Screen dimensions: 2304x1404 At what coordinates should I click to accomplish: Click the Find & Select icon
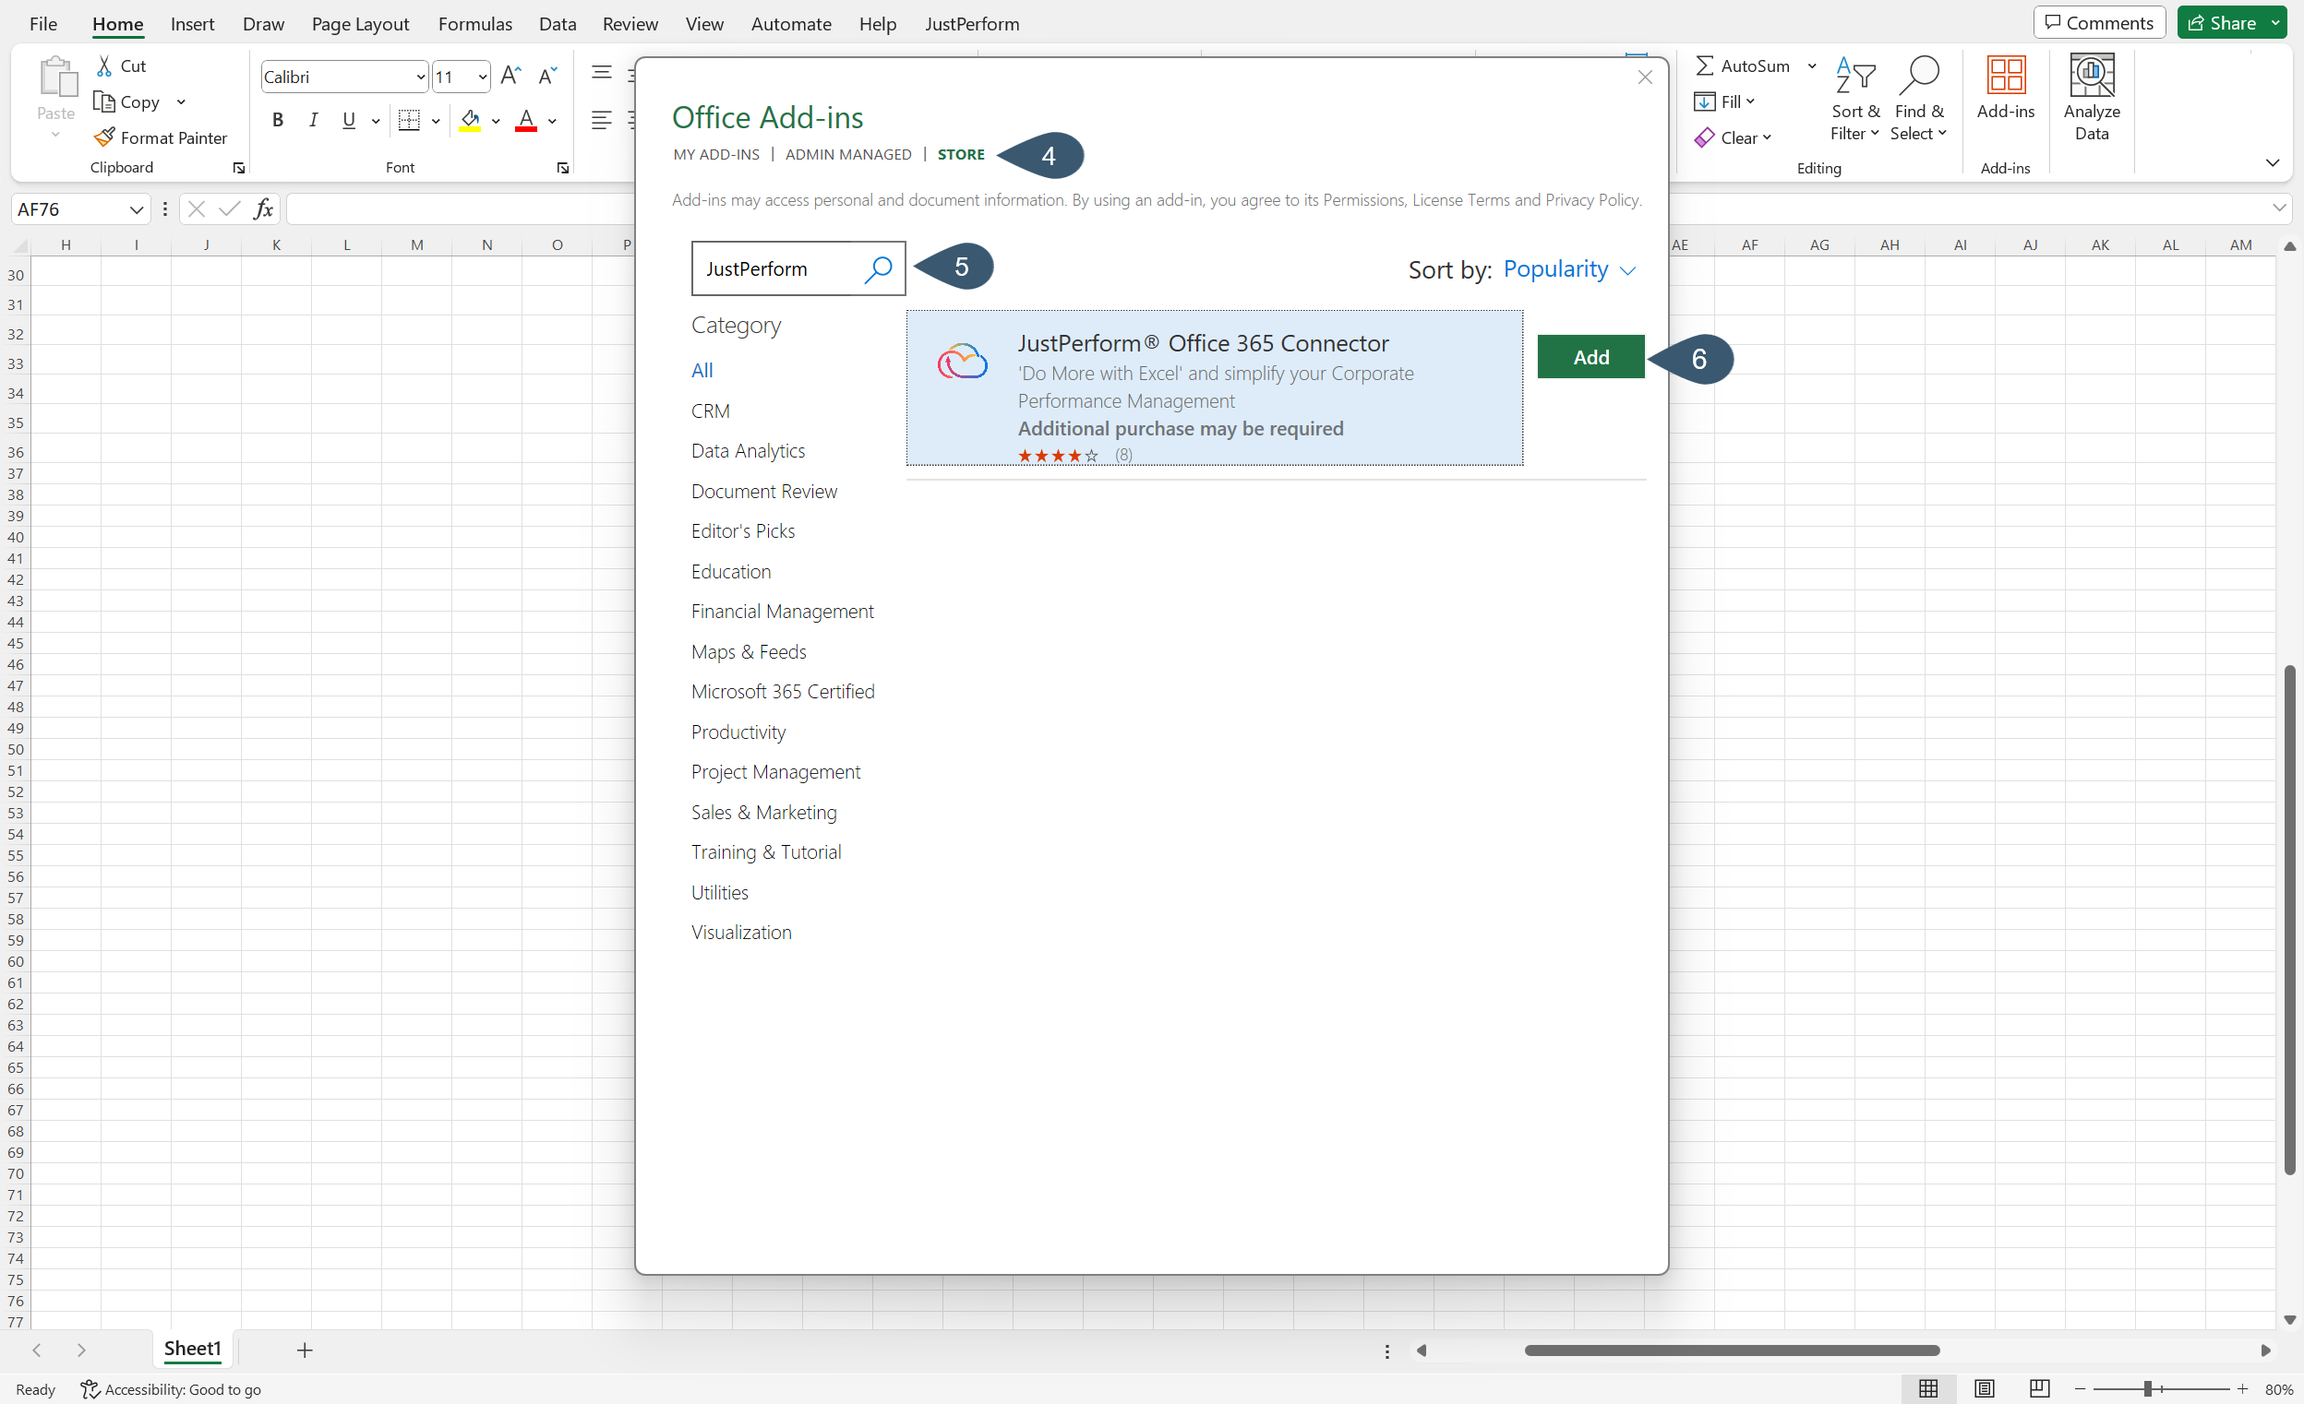point(1918,95)
